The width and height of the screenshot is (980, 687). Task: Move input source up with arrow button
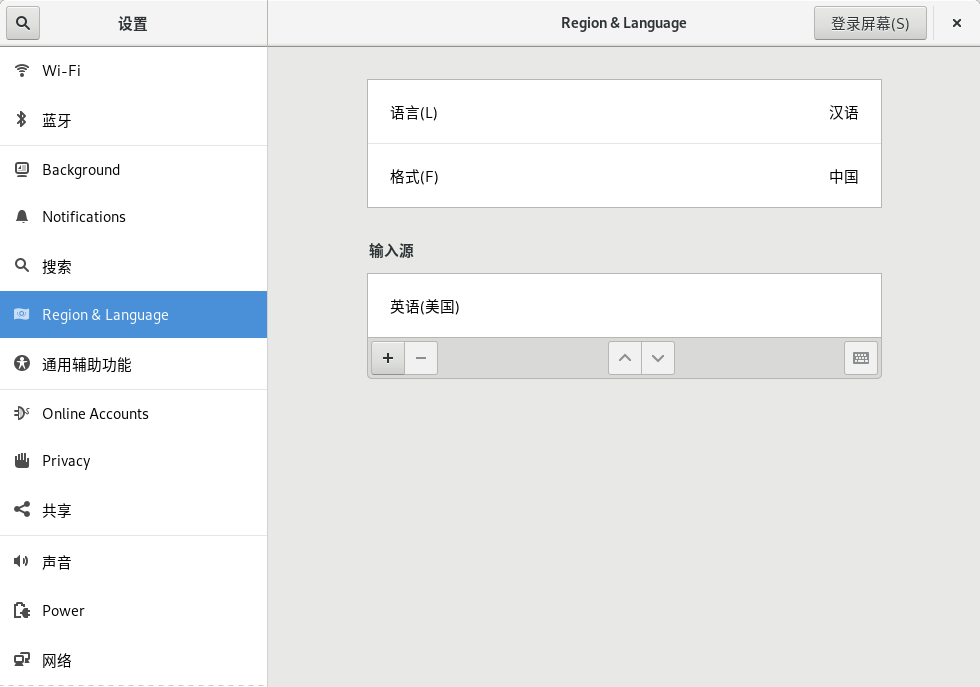tap(625, 358)
